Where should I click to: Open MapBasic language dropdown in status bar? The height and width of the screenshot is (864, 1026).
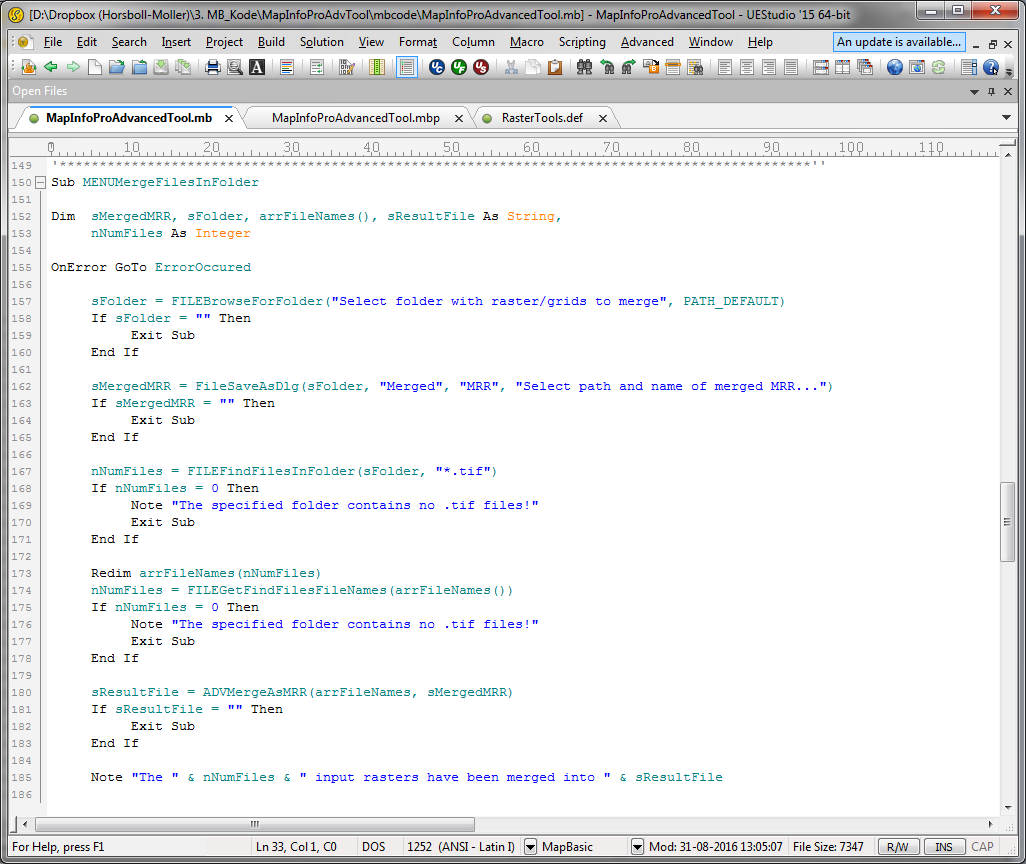(x=637, y=847)
